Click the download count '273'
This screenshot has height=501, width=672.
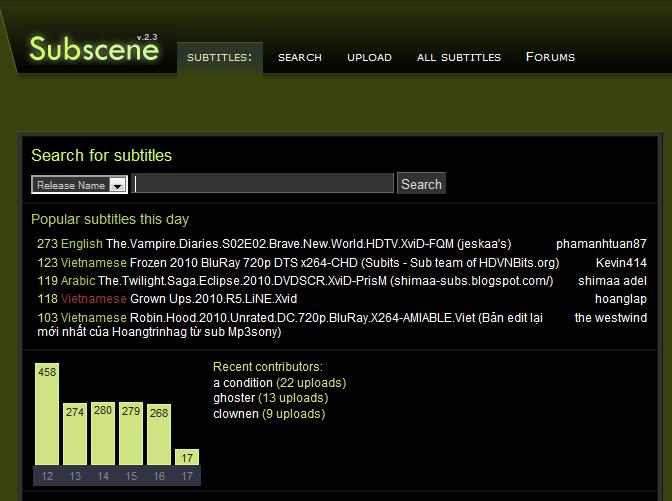[47, 244]
